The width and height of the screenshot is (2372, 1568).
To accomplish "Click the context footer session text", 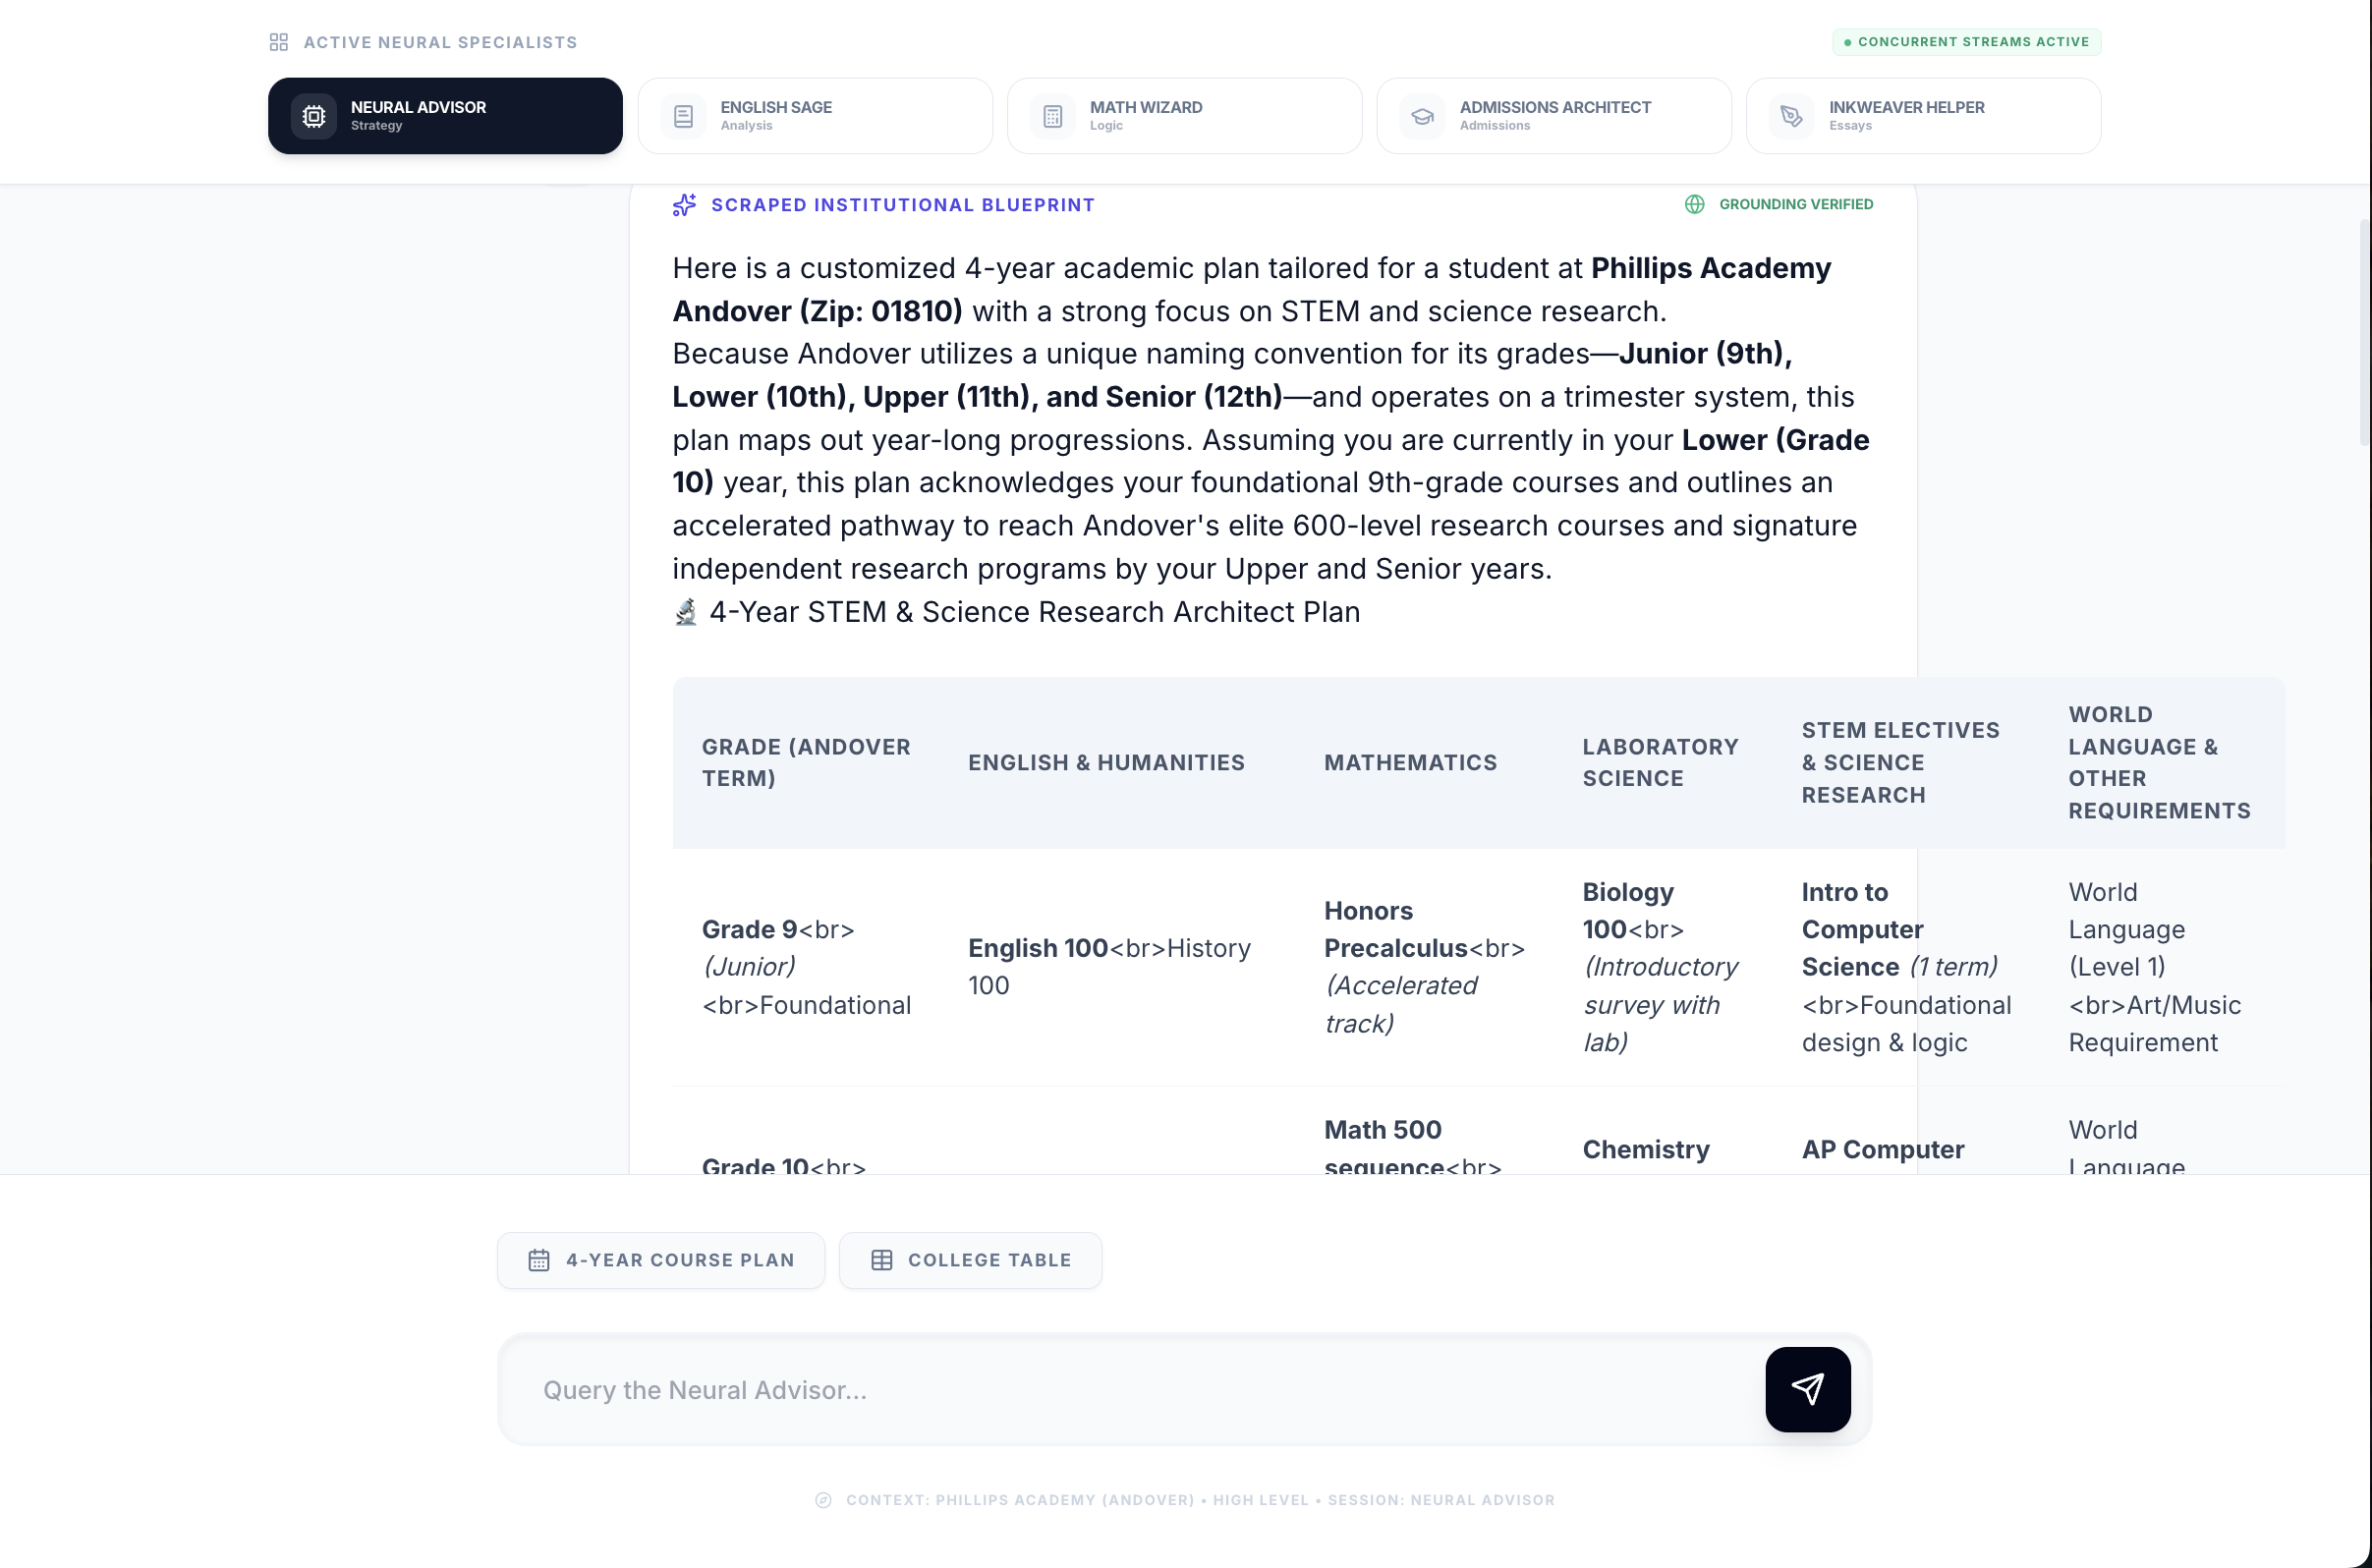I will pos(1200,1500).
